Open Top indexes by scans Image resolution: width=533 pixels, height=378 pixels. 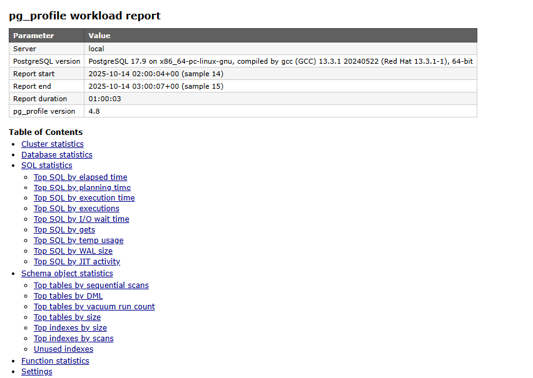[74, 339]
